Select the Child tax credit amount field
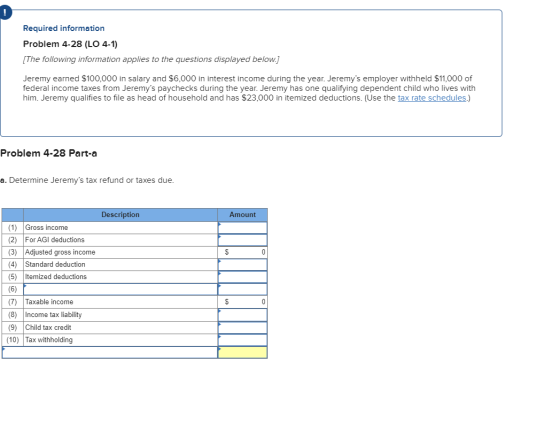The width and height of the screenshot is (560, 424). click(242, 328)
